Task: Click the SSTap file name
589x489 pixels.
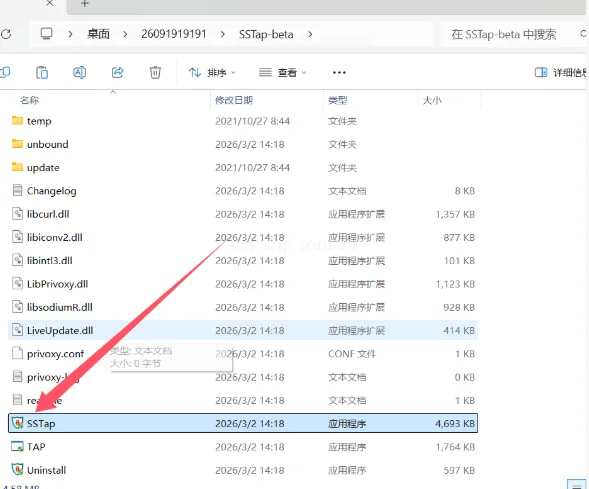Action: tap(41, 424)
